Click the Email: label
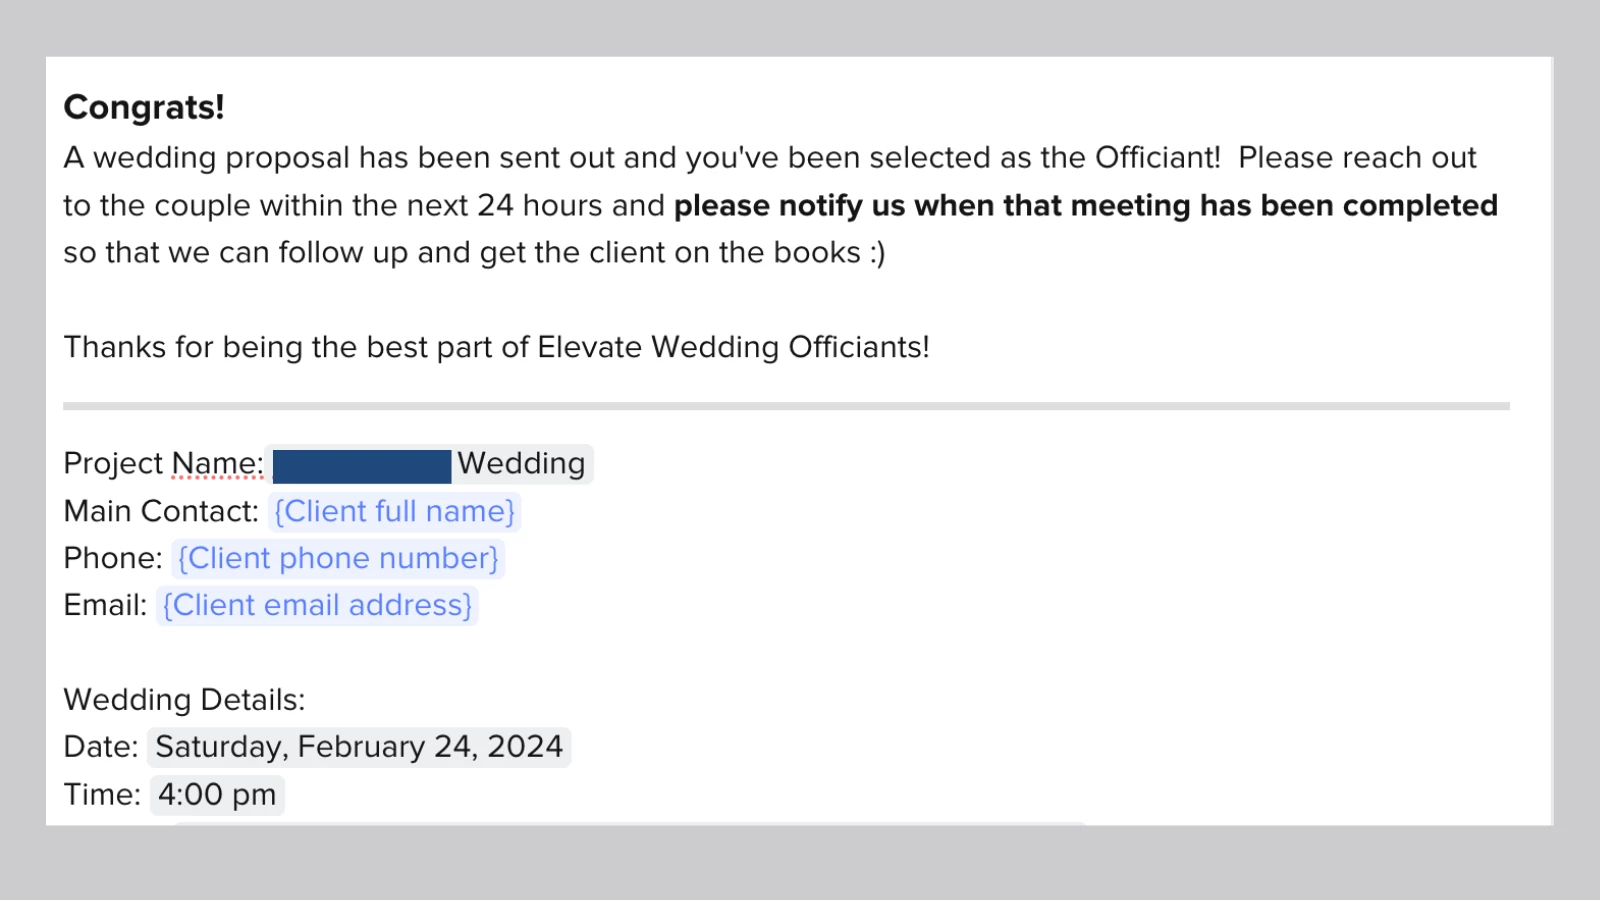The width and height of the screenshot is (1600, 900). click(105, 605)
